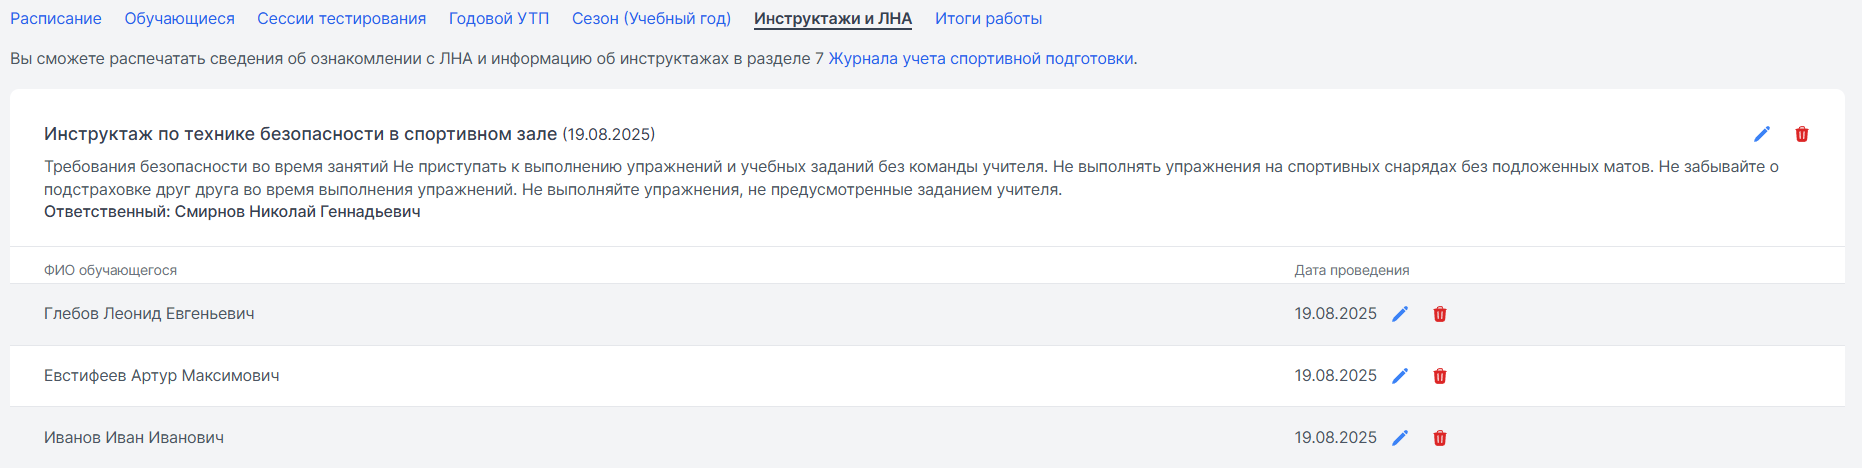Image resolution: width=1864 pixels, height=468 pixels.
Task: Open the Годовой УТП tab
Action: point(499,18)
